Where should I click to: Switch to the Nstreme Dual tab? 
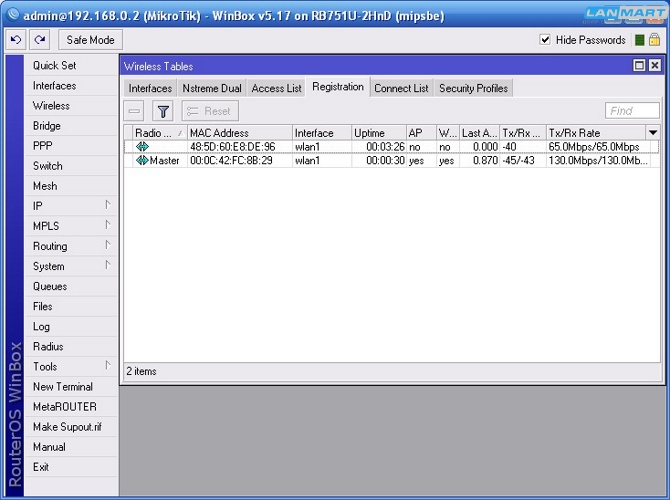(x=212, y=88)
